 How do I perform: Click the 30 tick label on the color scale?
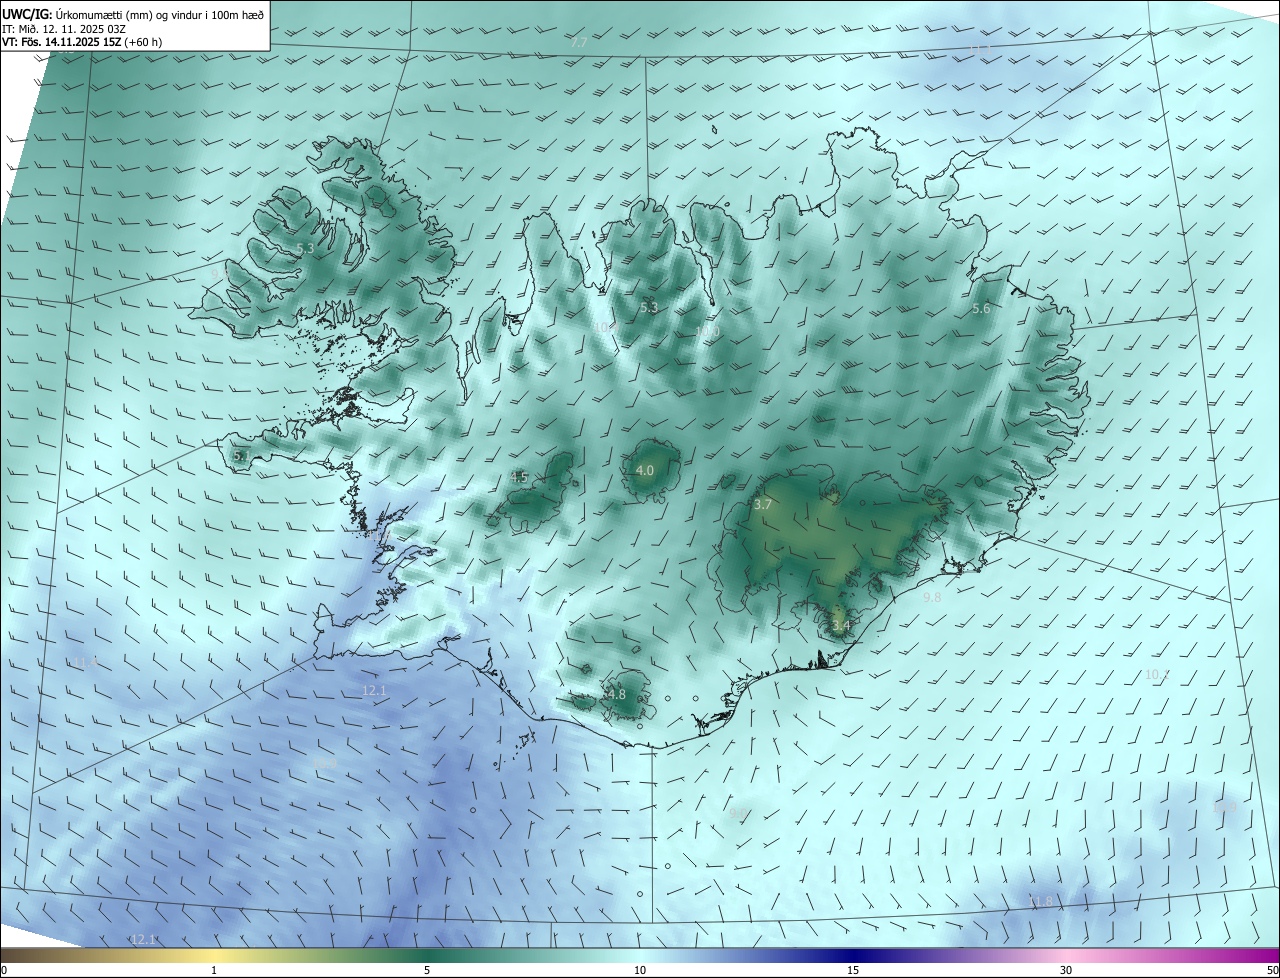pyautogui.click(x=1066, y=970)
